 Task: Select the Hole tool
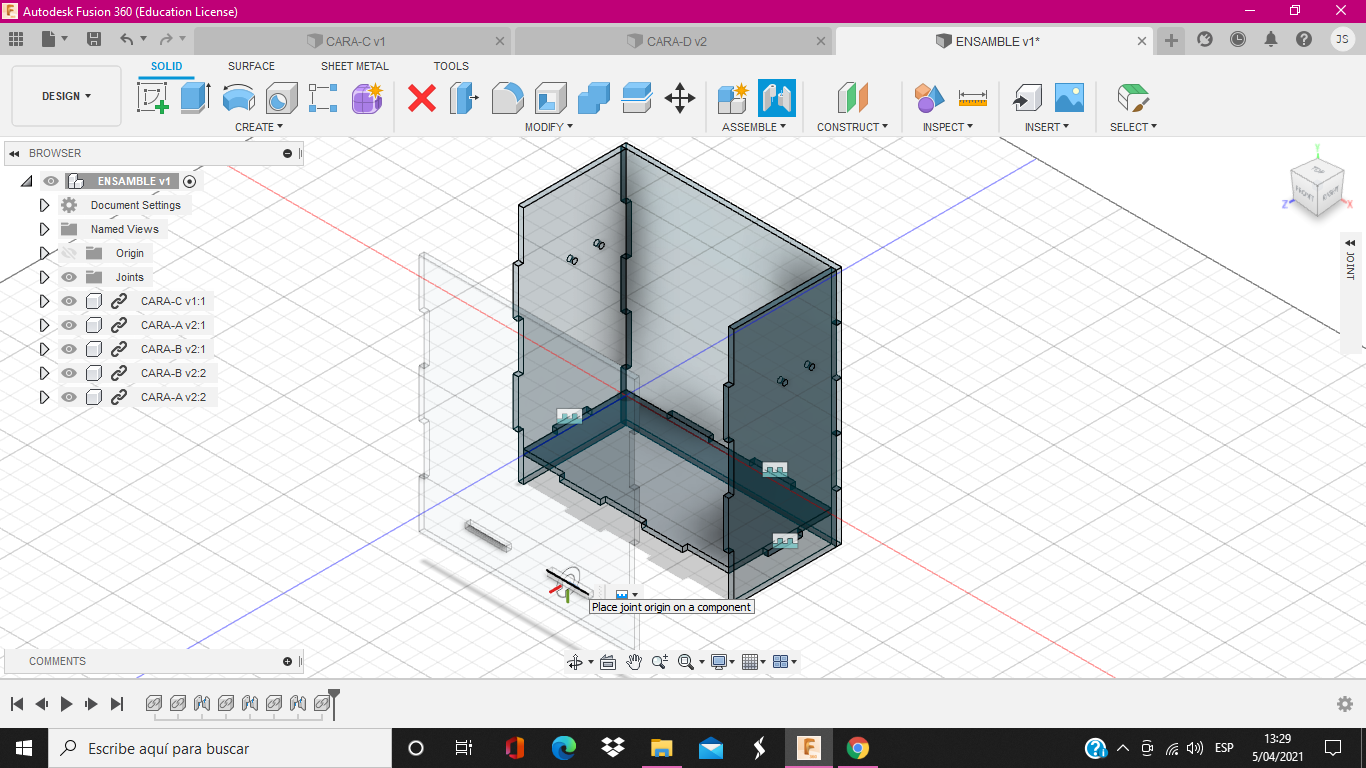[281, 98]
